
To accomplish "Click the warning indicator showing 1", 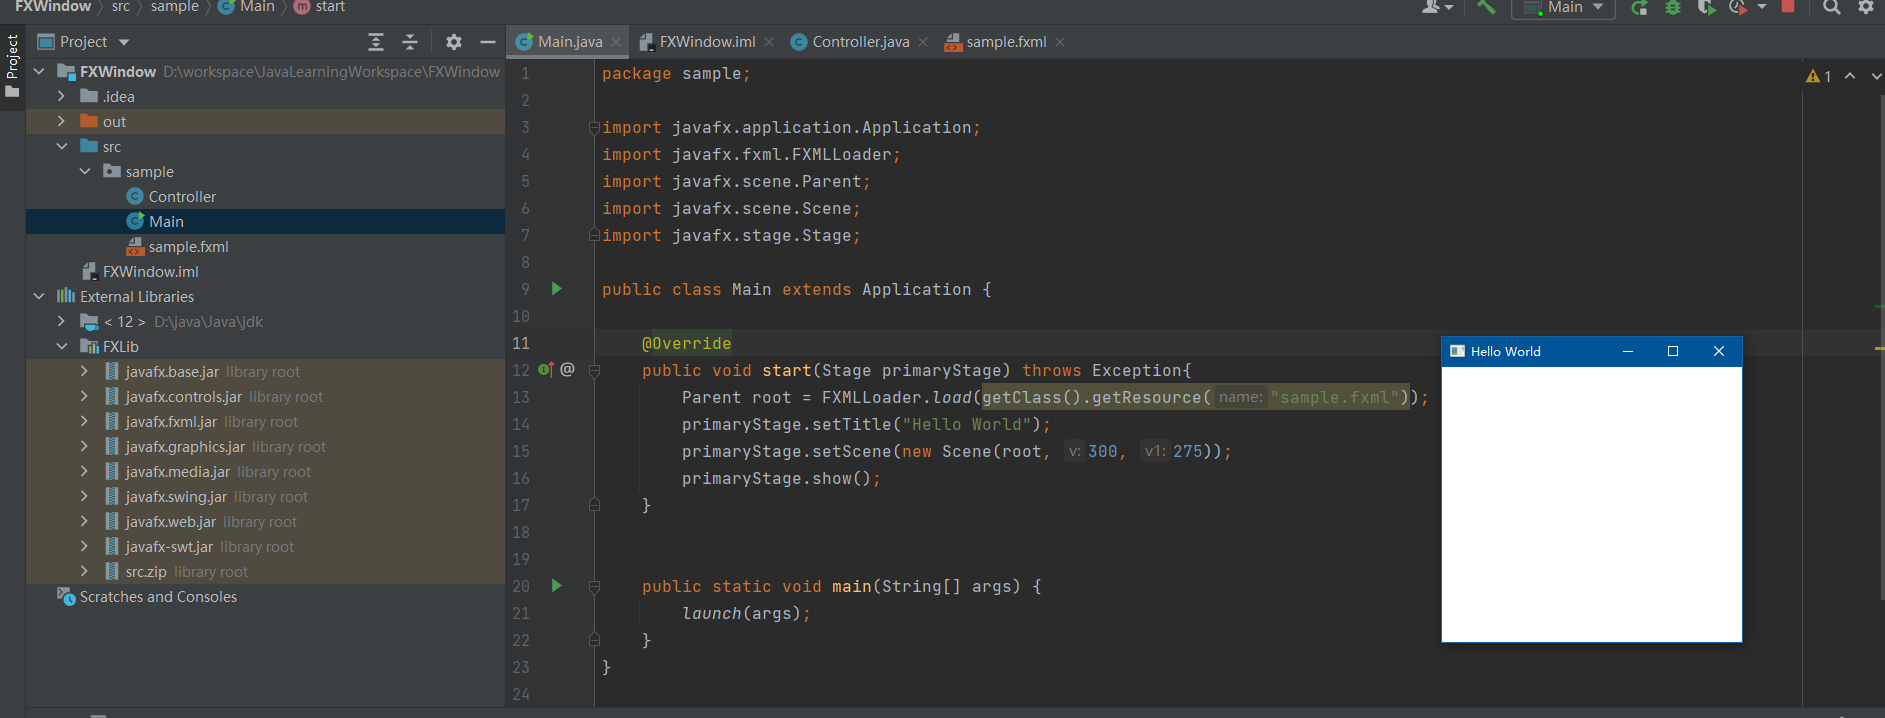I will (x=1819, y=76).
